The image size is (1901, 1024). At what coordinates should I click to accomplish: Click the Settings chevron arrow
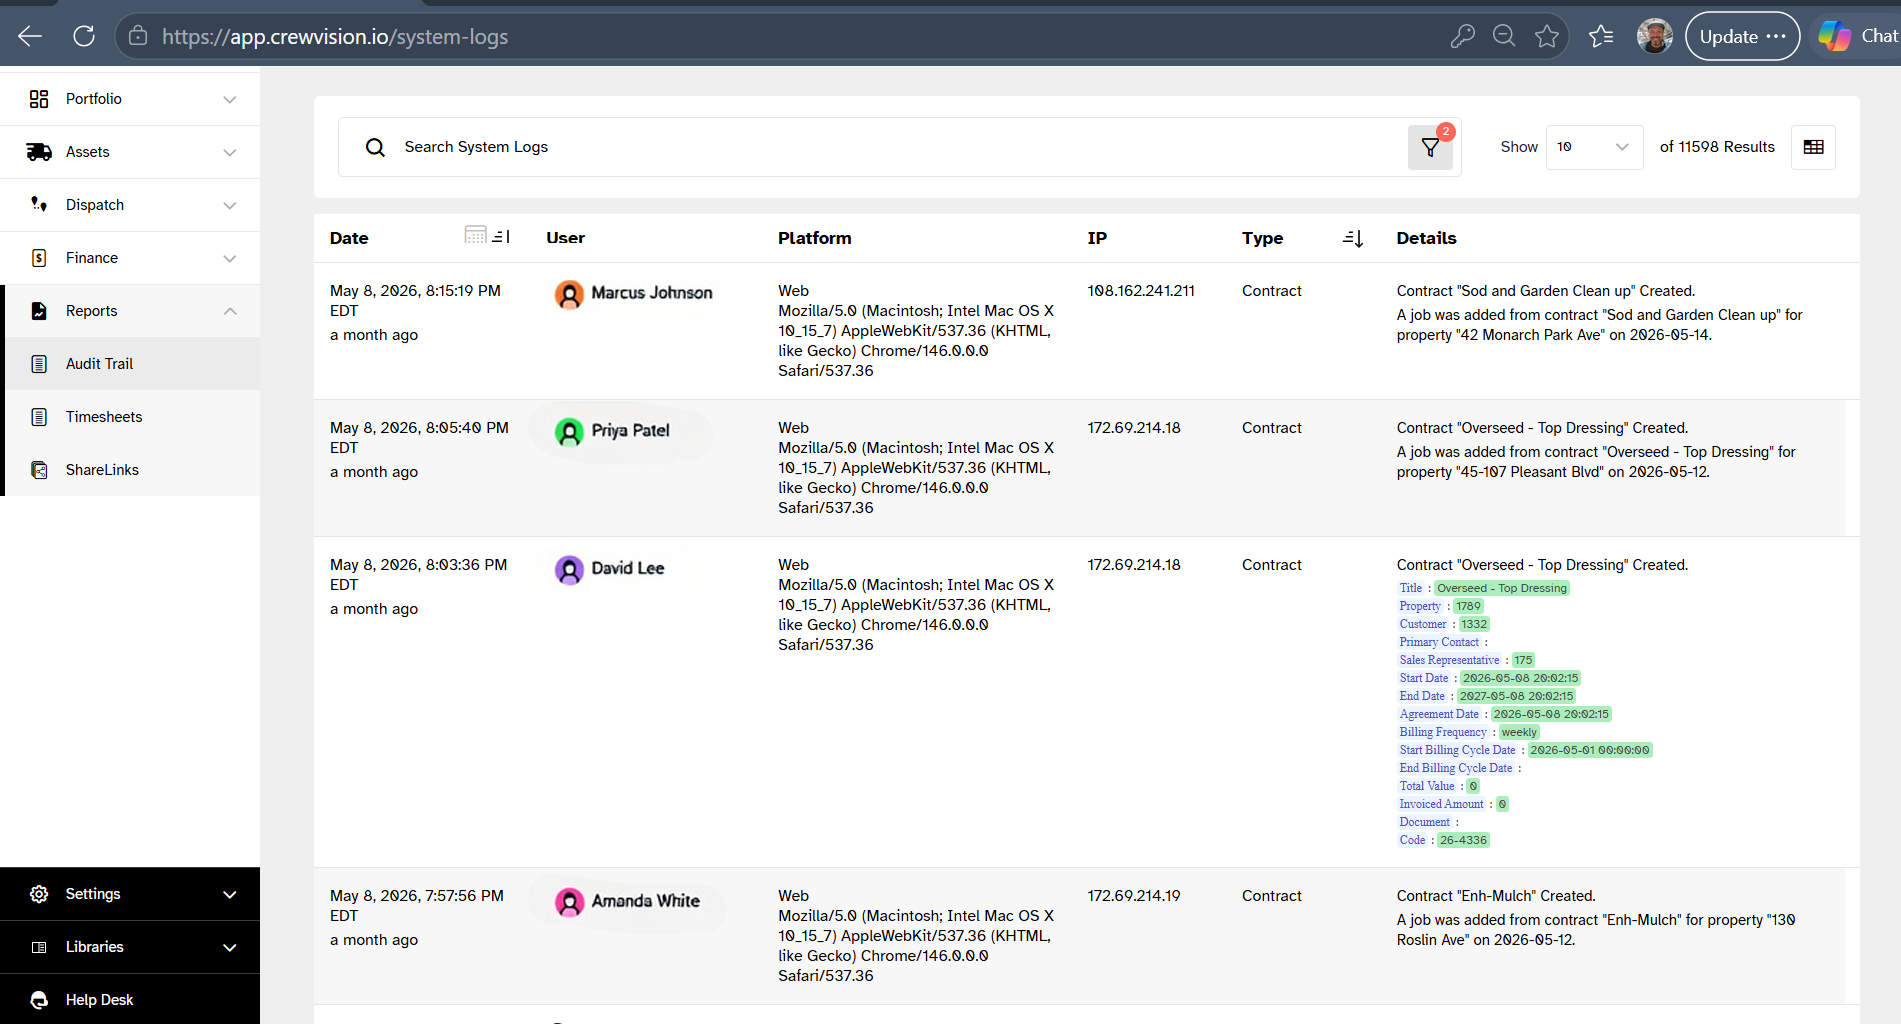click(x=230, y=894)
